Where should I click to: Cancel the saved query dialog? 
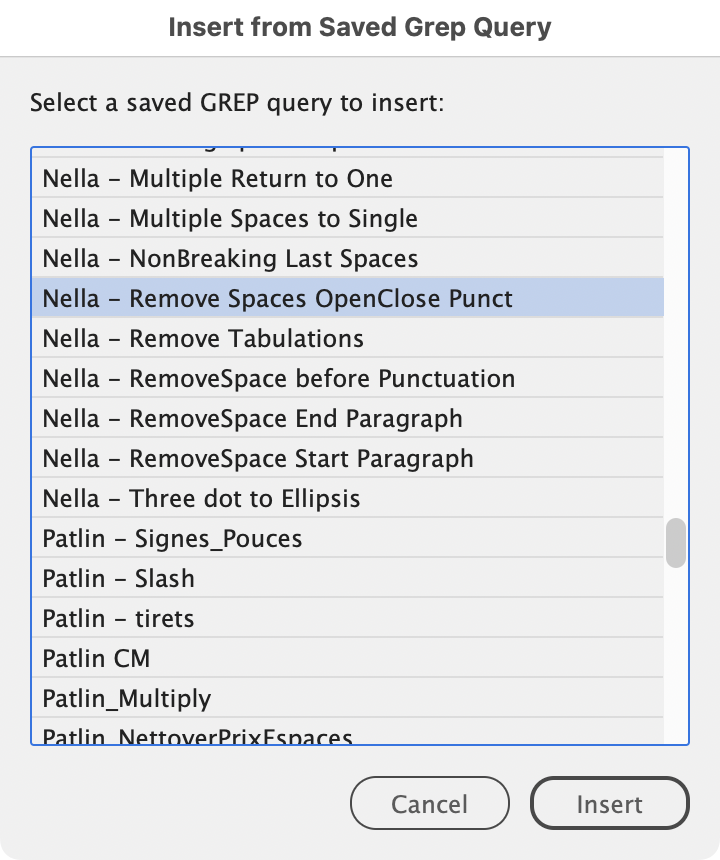pyautogui.click(x=429, y=804)
